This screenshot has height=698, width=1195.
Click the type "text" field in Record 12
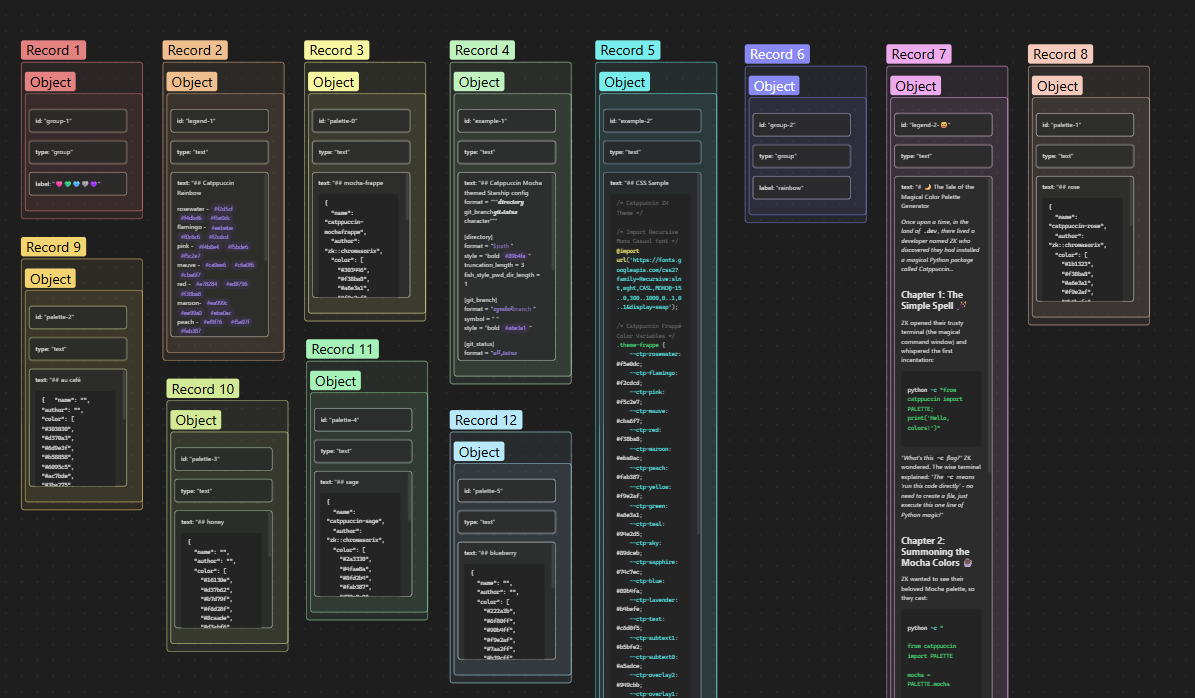click(x=507, y=522)
